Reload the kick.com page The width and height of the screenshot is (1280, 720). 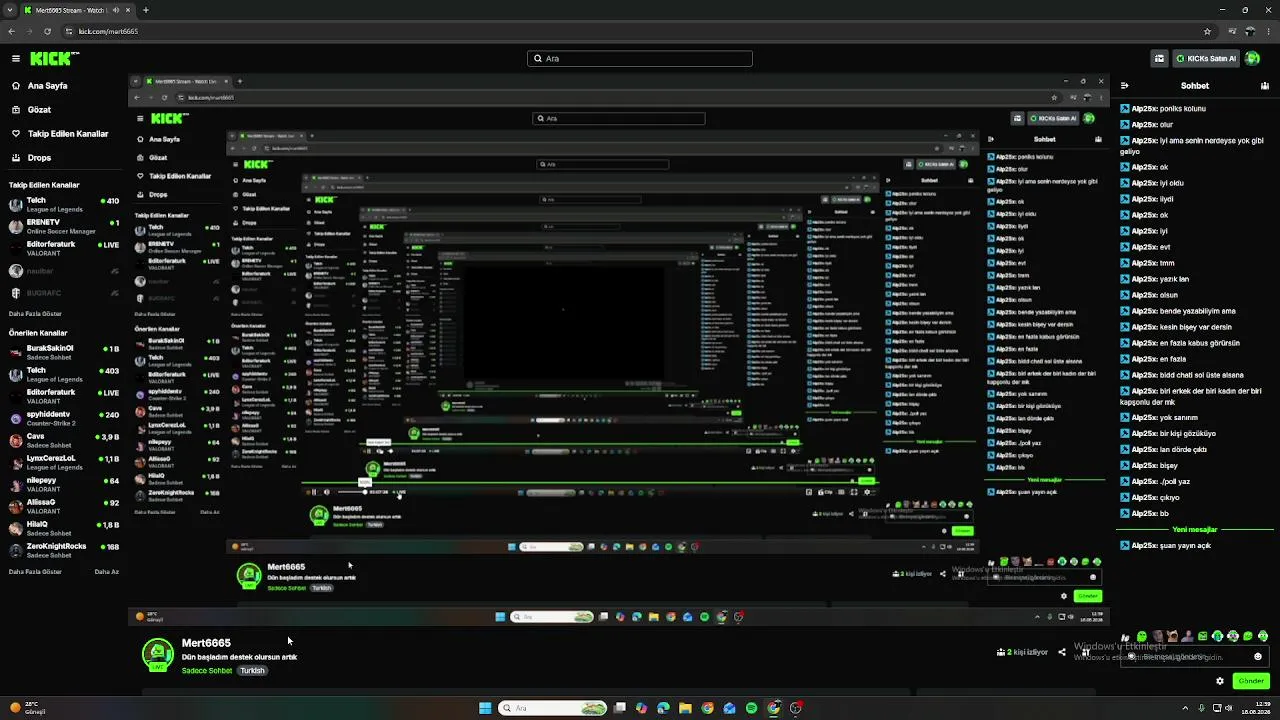(x=47, y=31)
